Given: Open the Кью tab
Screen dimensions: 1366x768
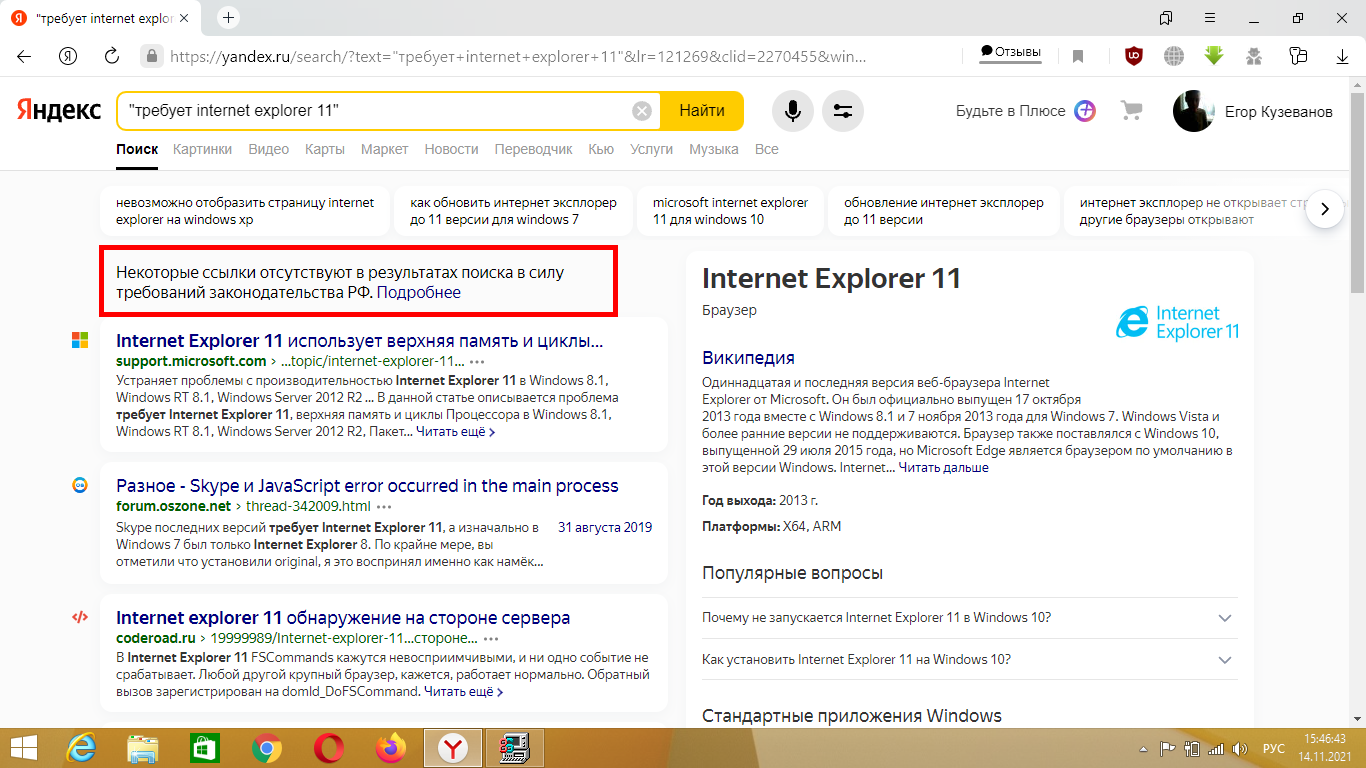Looking at the screenshot, I should pos(601,149).
